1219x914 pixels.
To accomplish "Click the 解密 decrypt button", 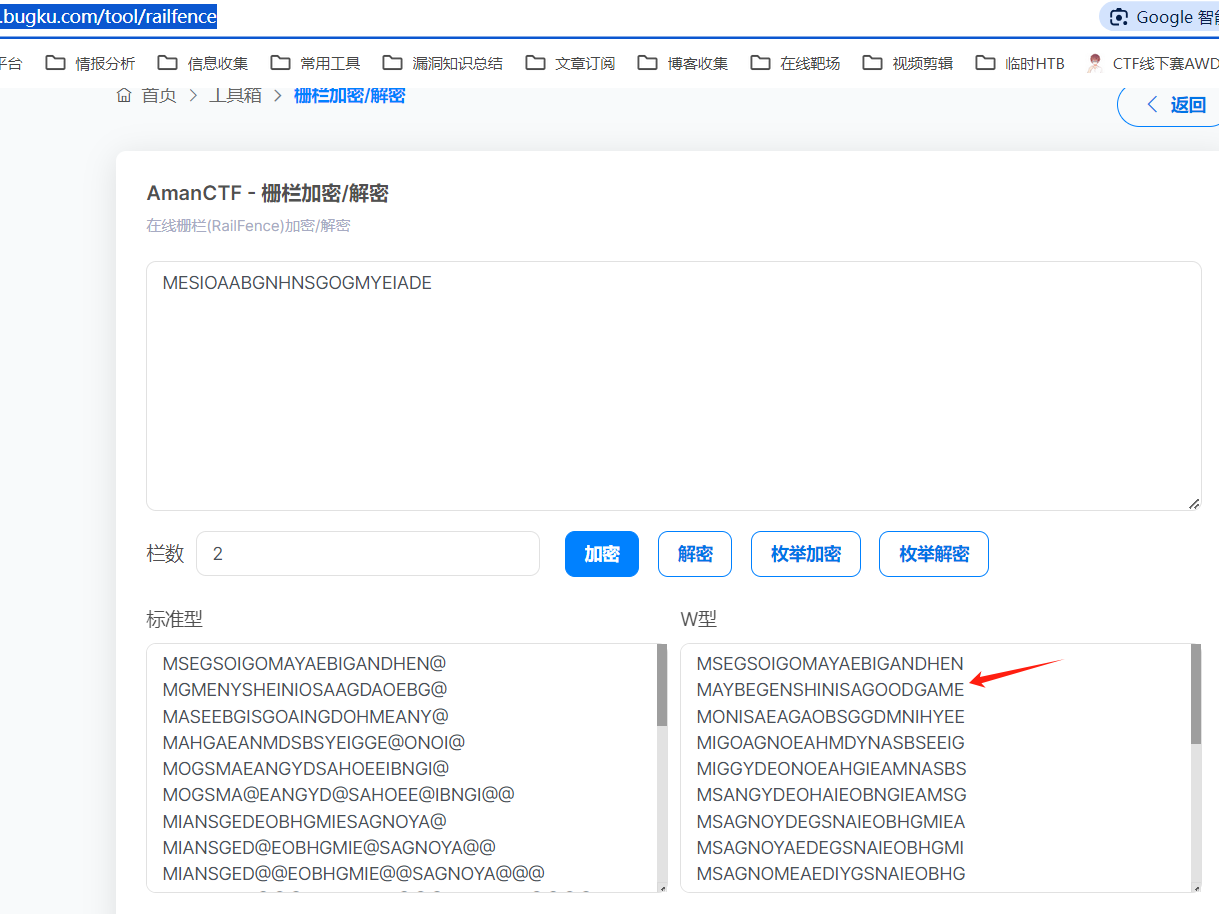I will (x=695, y=554).
